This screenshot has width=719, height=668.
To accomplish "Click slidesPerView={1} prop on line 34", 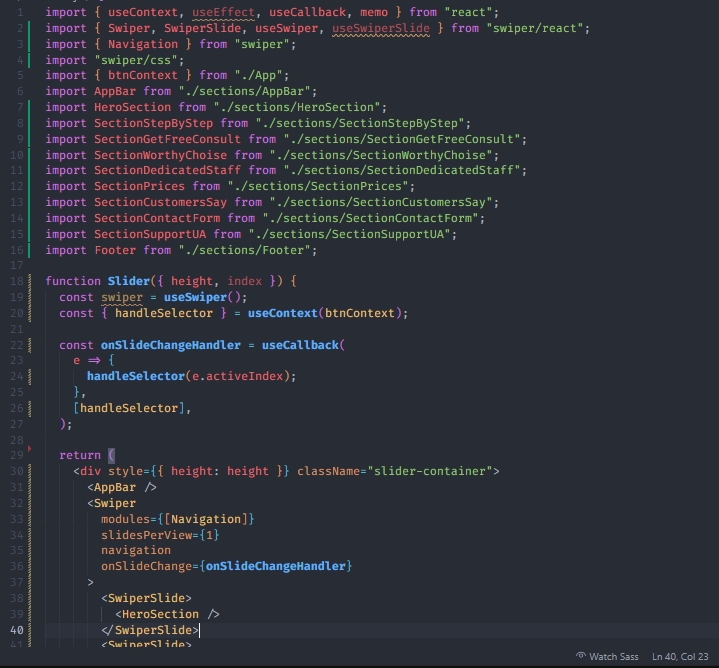I will (x=160, y=535).
